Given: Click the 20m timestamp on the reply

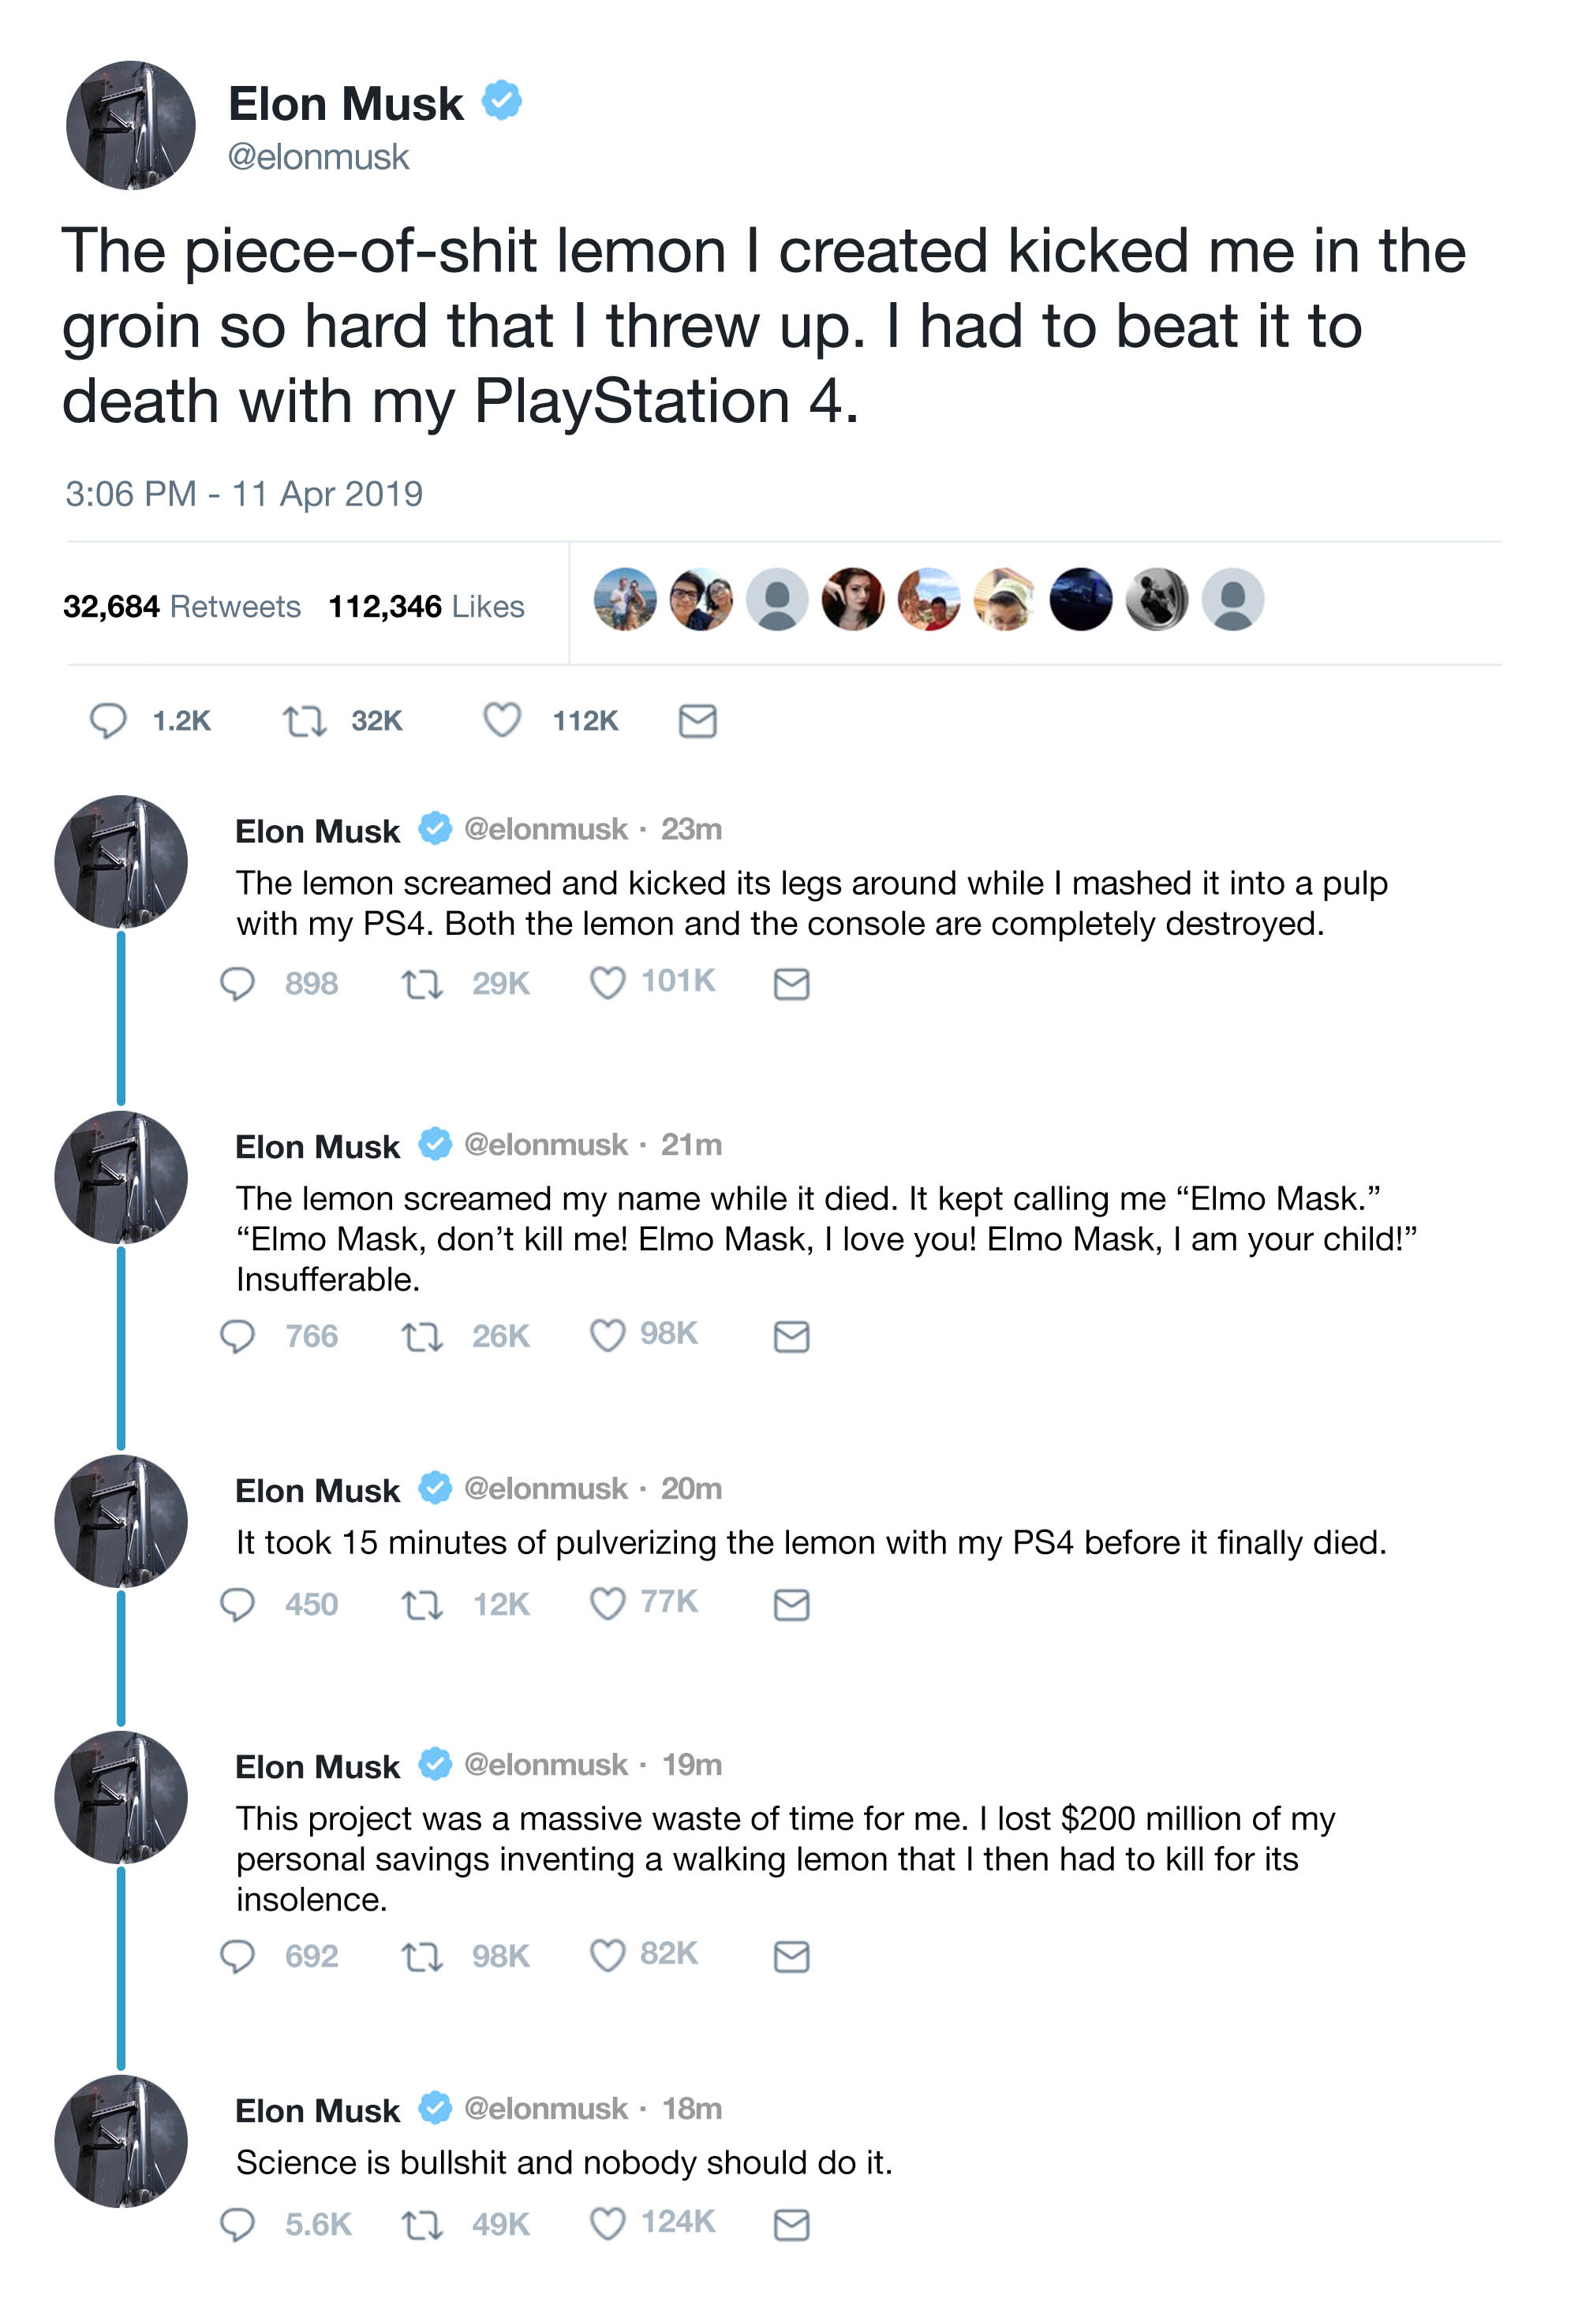Looking at the screenshot, I should (691, 1488).
